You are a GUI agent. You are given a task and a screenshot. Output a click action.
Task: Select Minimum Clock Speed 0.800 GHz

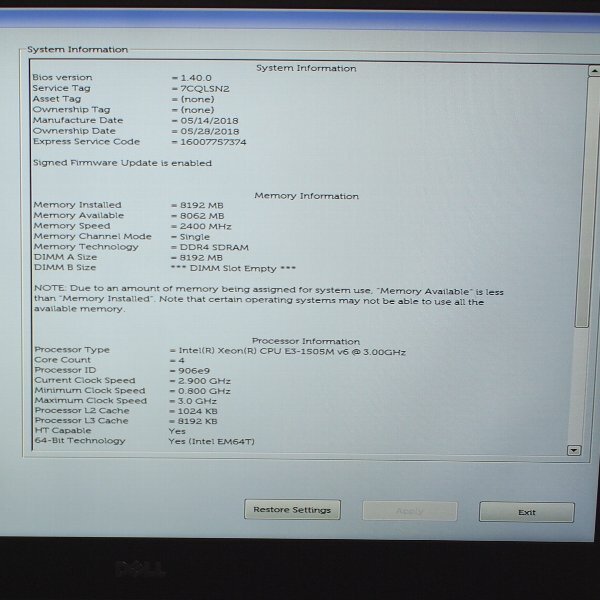click(x=204, y=391)
